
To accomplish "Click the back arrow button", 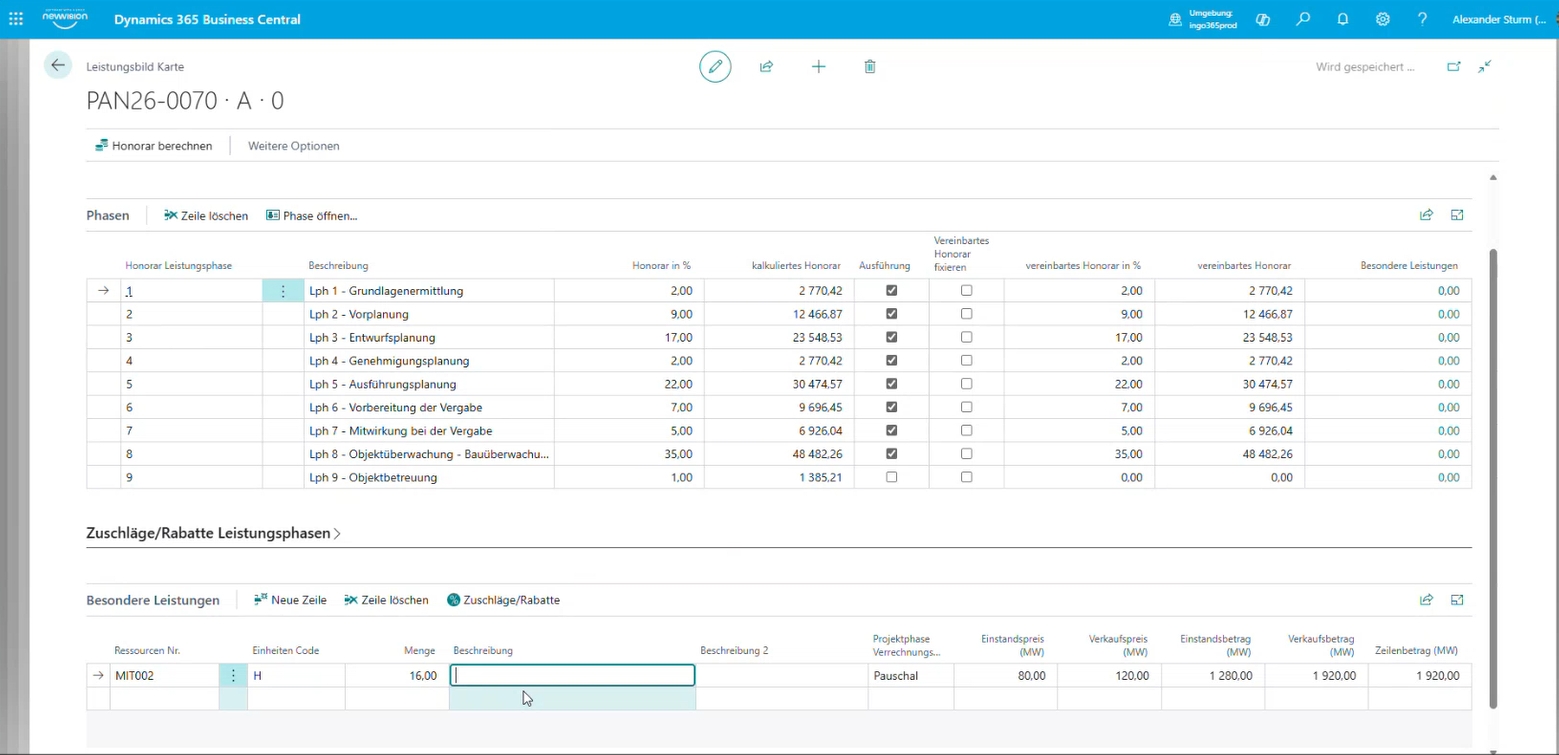I will [58, 66].
